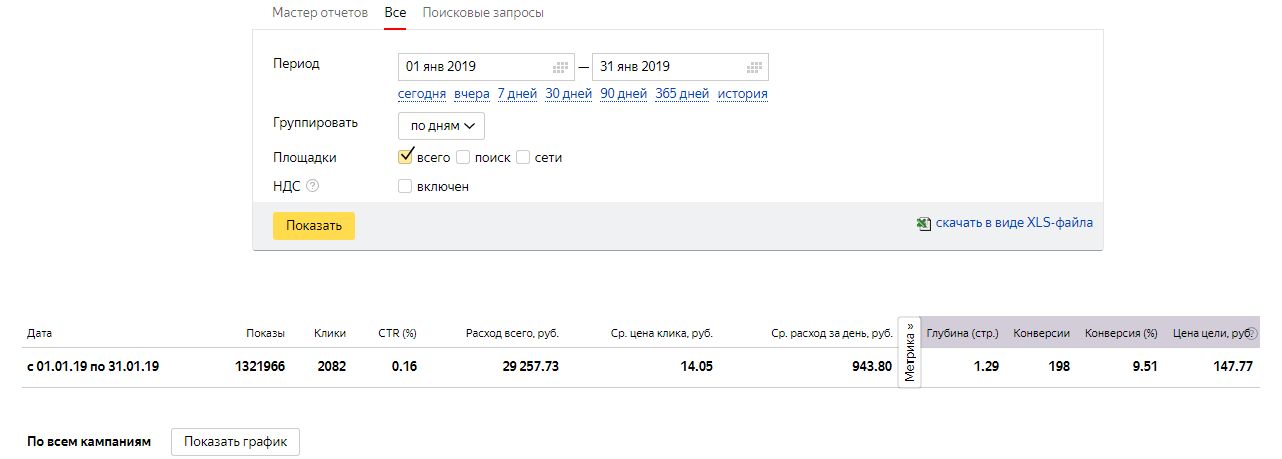
Task: Open calendar picker for start date
Action: click(561, 67)
